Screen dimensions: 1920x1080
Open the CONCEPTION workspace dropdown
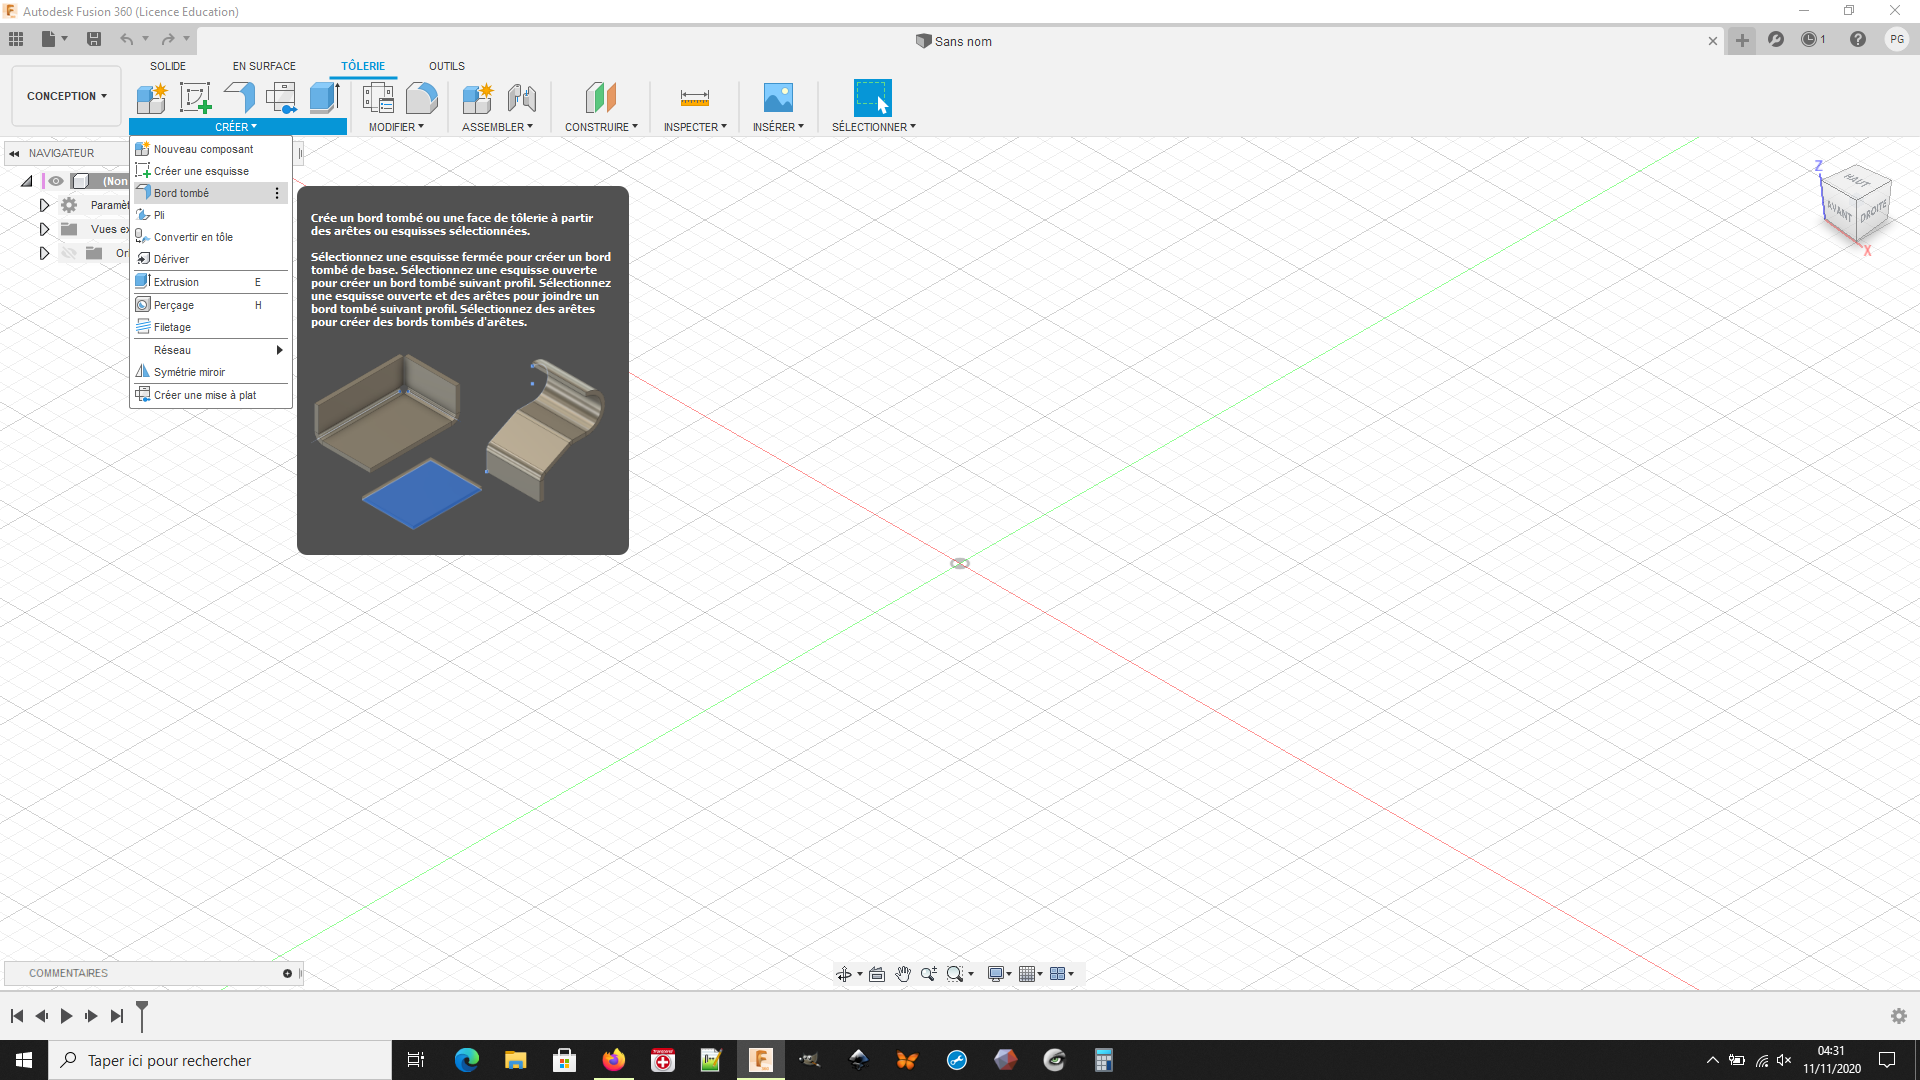tap(66, 96)
